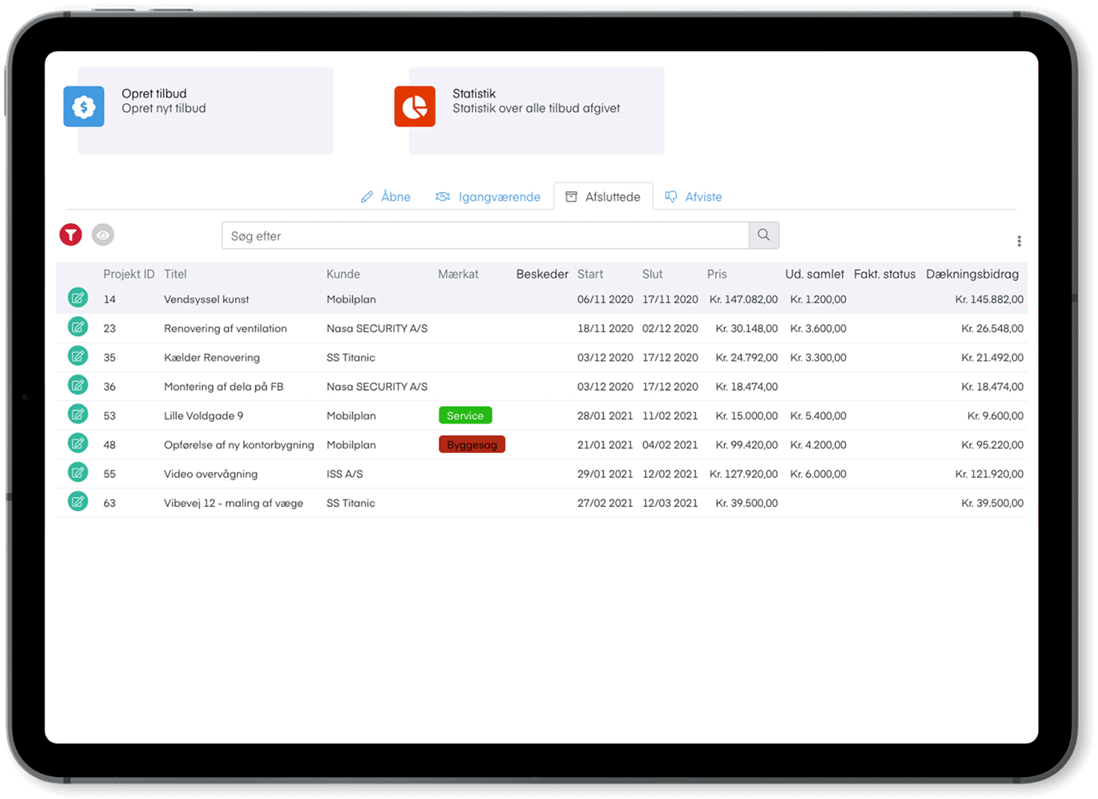Open the three-dot options menu

click(x=1019, y=241)
